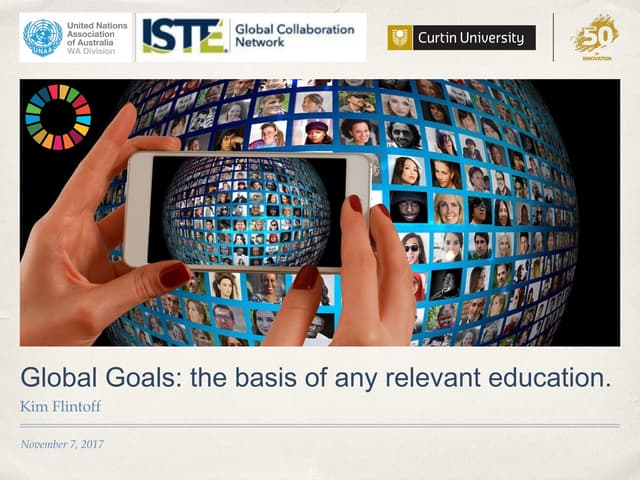Click the ISTE logo

184,37
